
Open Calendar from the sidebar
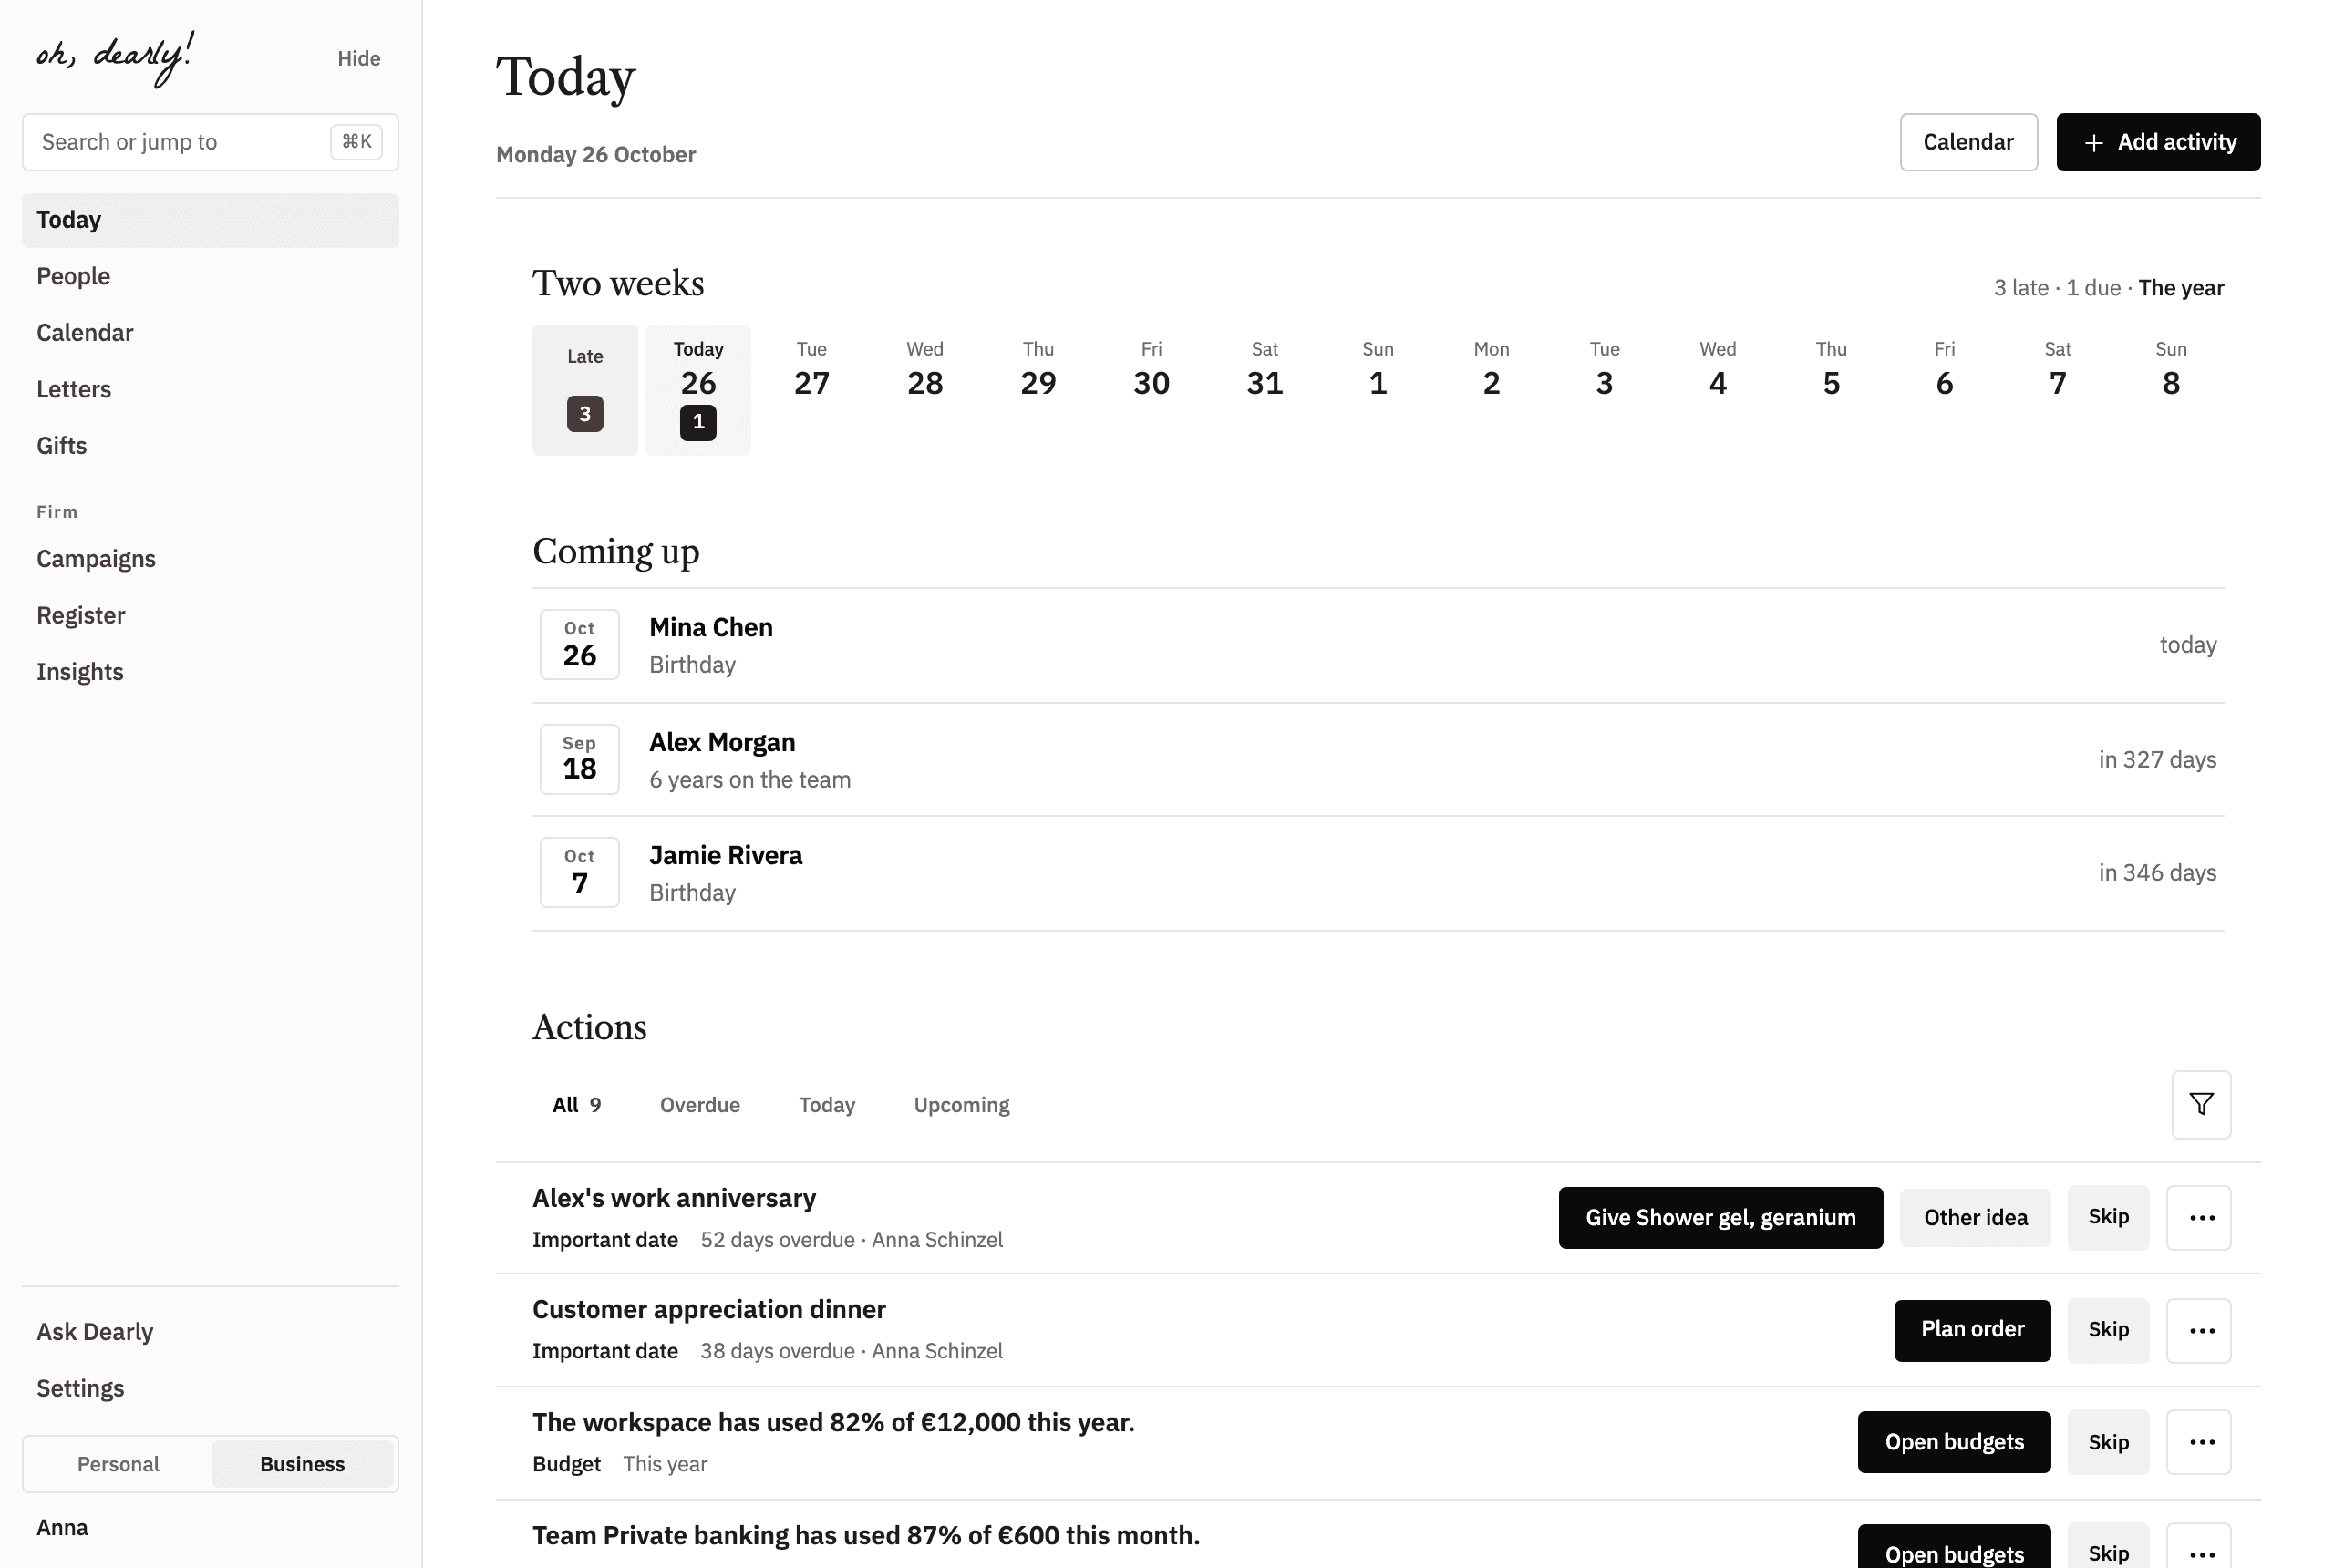(210, 333)
